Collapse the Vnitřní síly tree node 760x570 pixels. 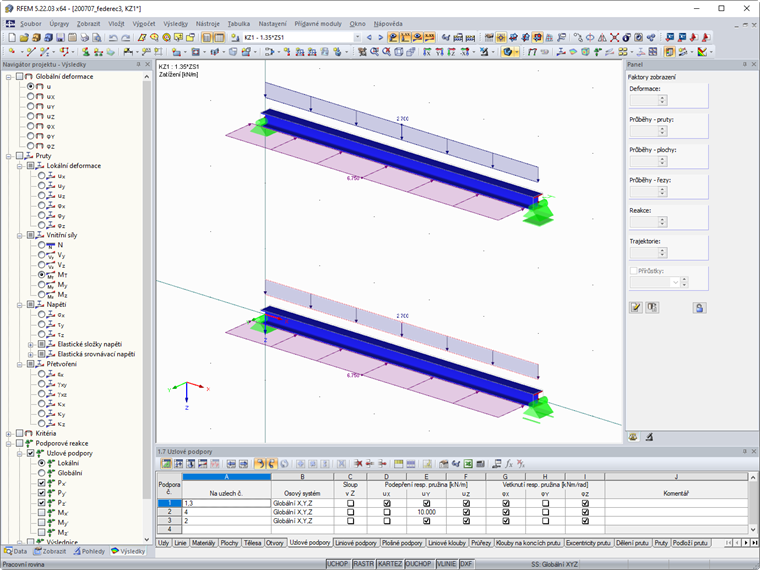(19, 236)
